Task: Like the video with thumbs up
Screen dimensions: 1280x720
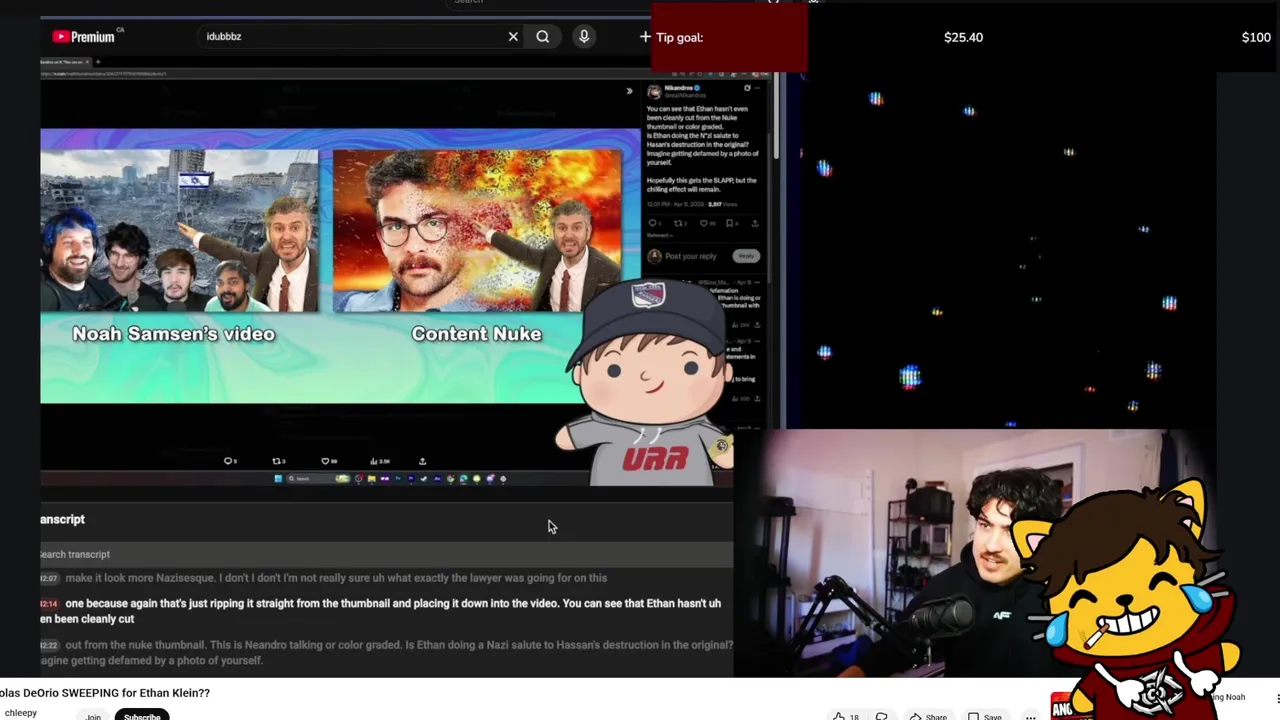Action: point(848,716)
